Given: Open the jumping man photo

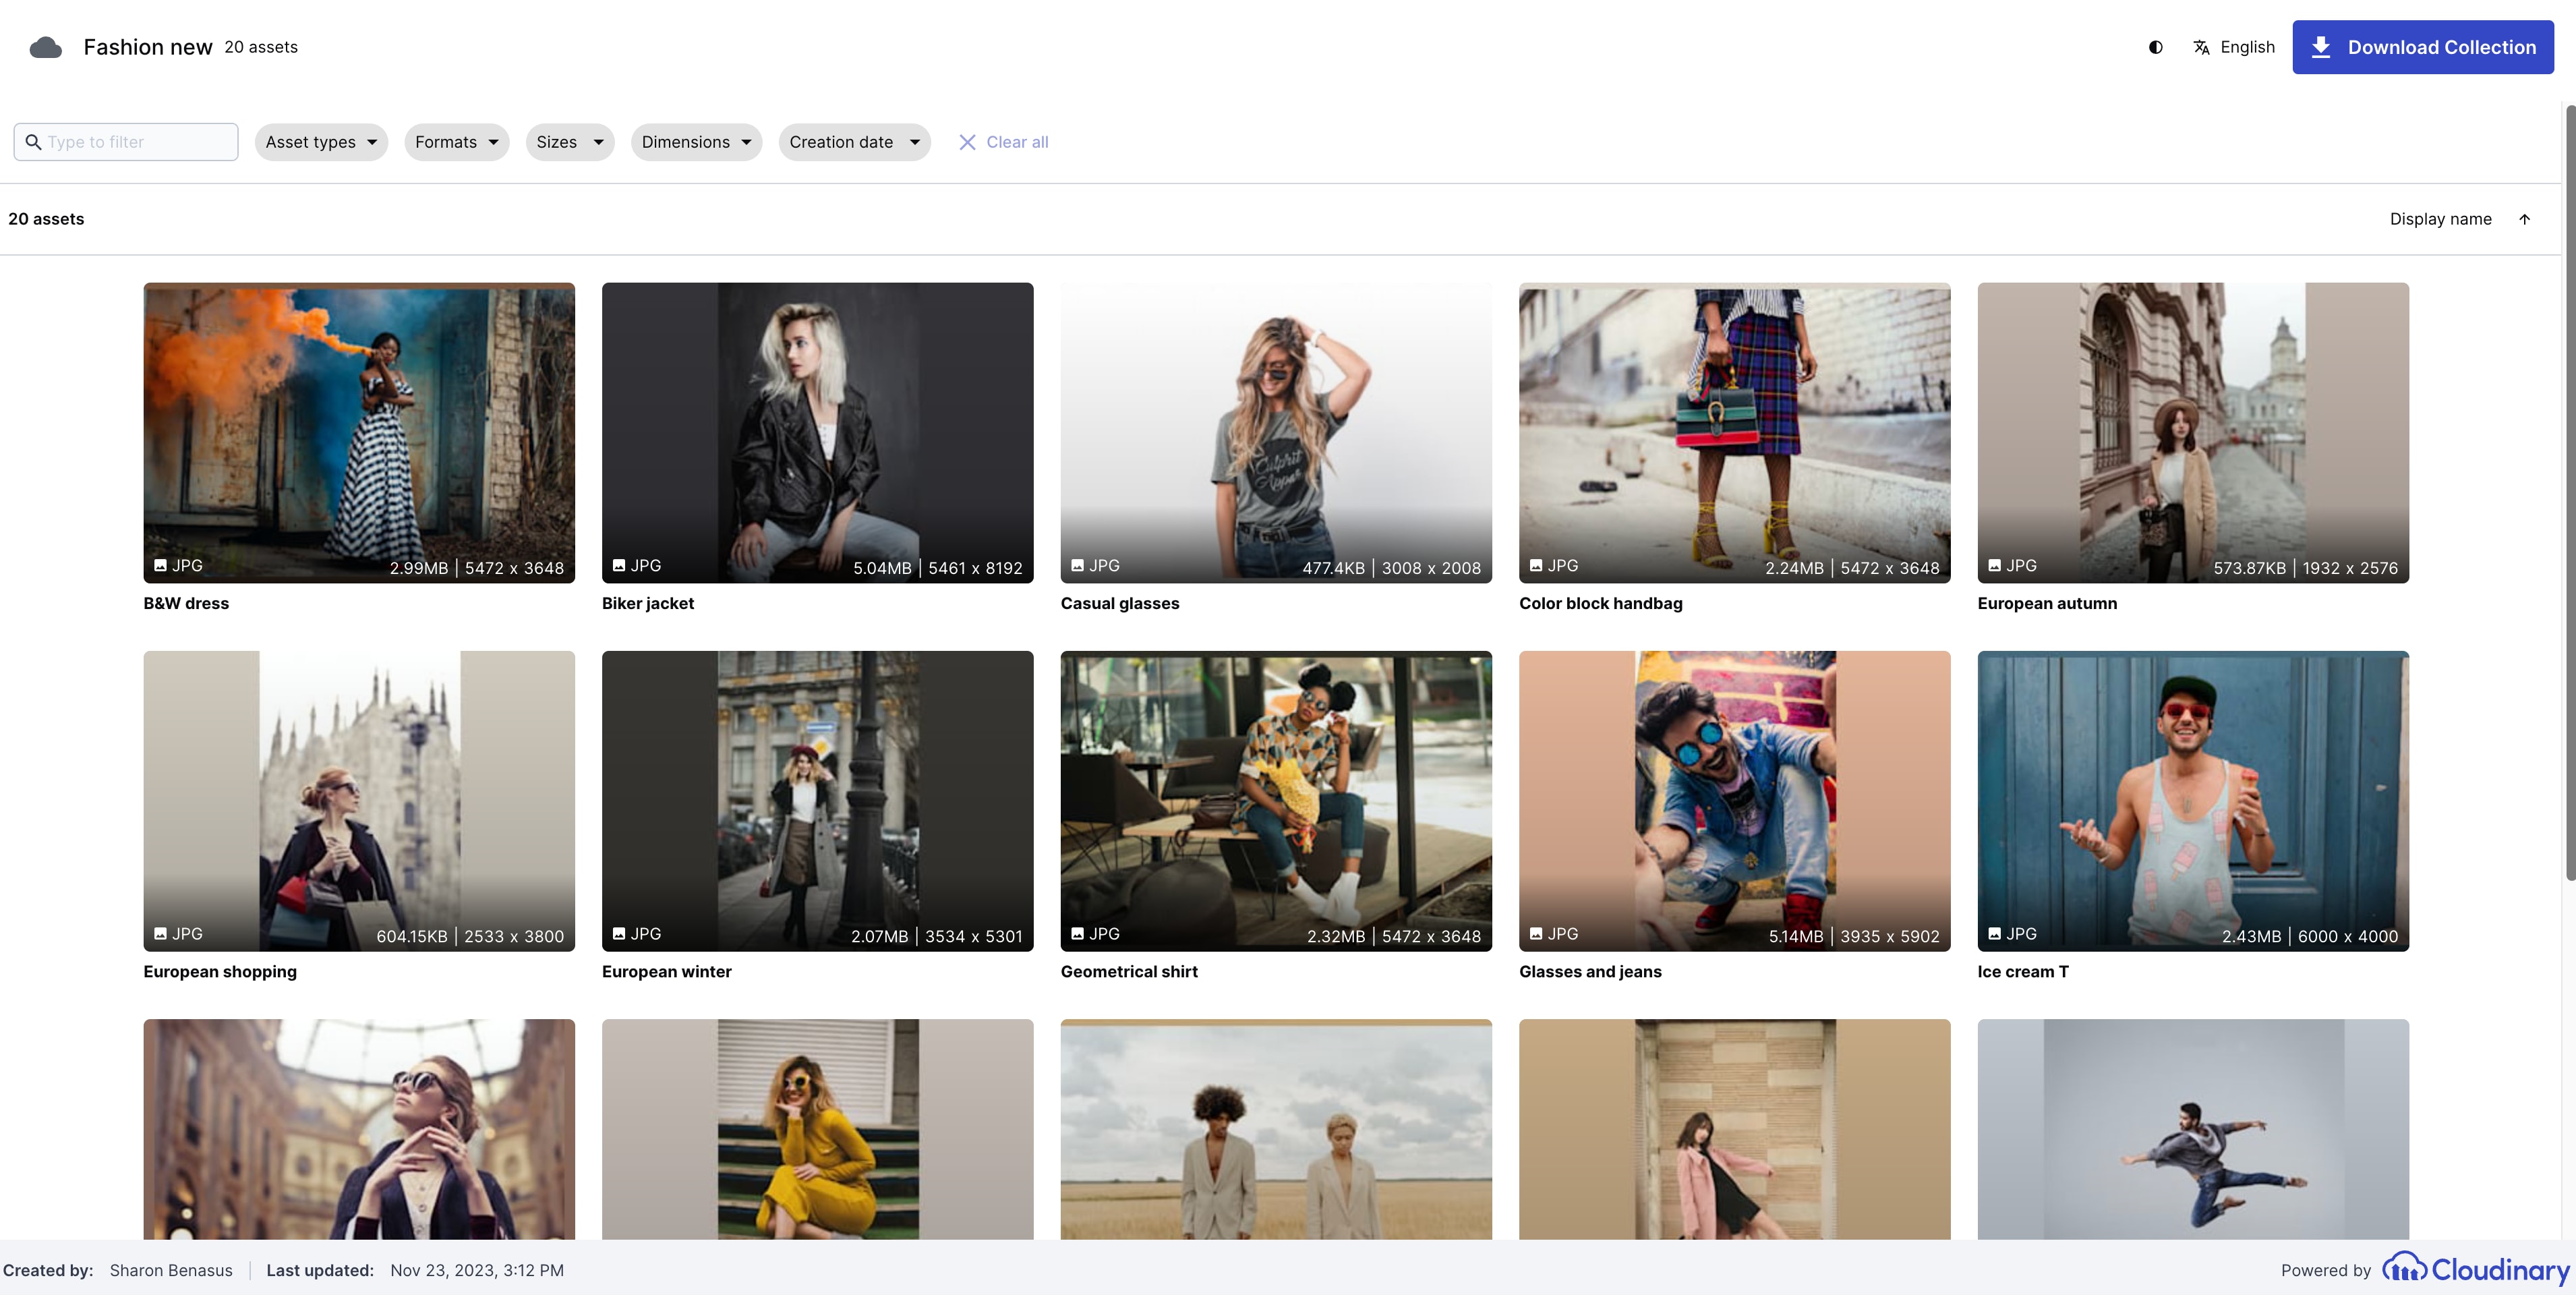Looking at the screenshot, I should coord(2193,1129).
